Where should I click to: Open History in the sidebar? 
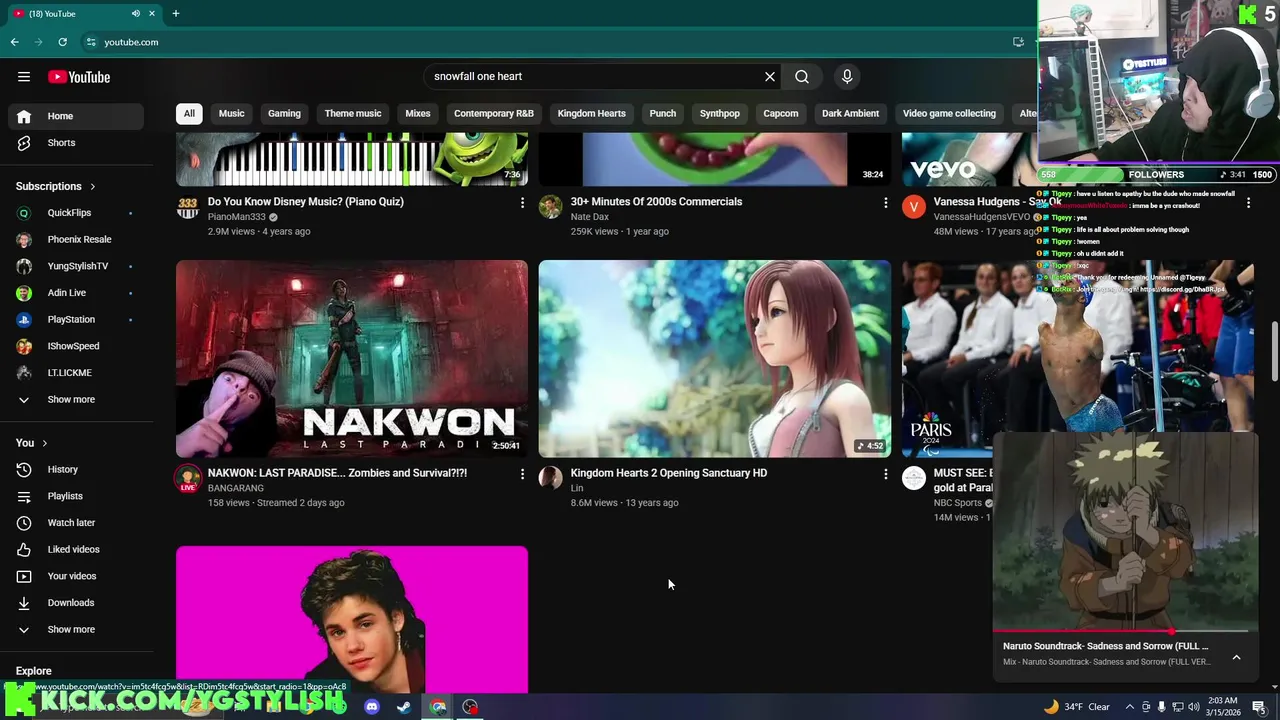76,470
